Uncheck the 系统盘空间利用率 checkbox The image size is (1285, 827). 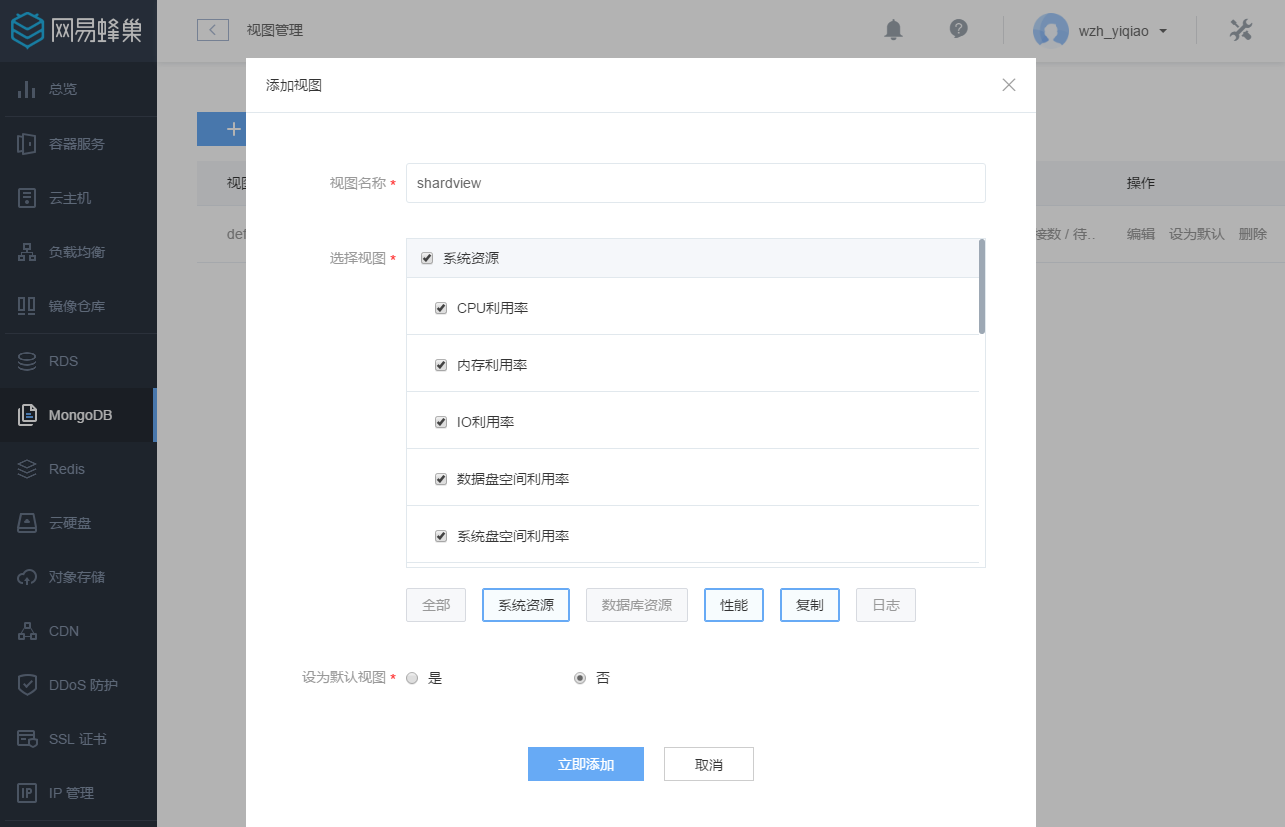(441, 536)
